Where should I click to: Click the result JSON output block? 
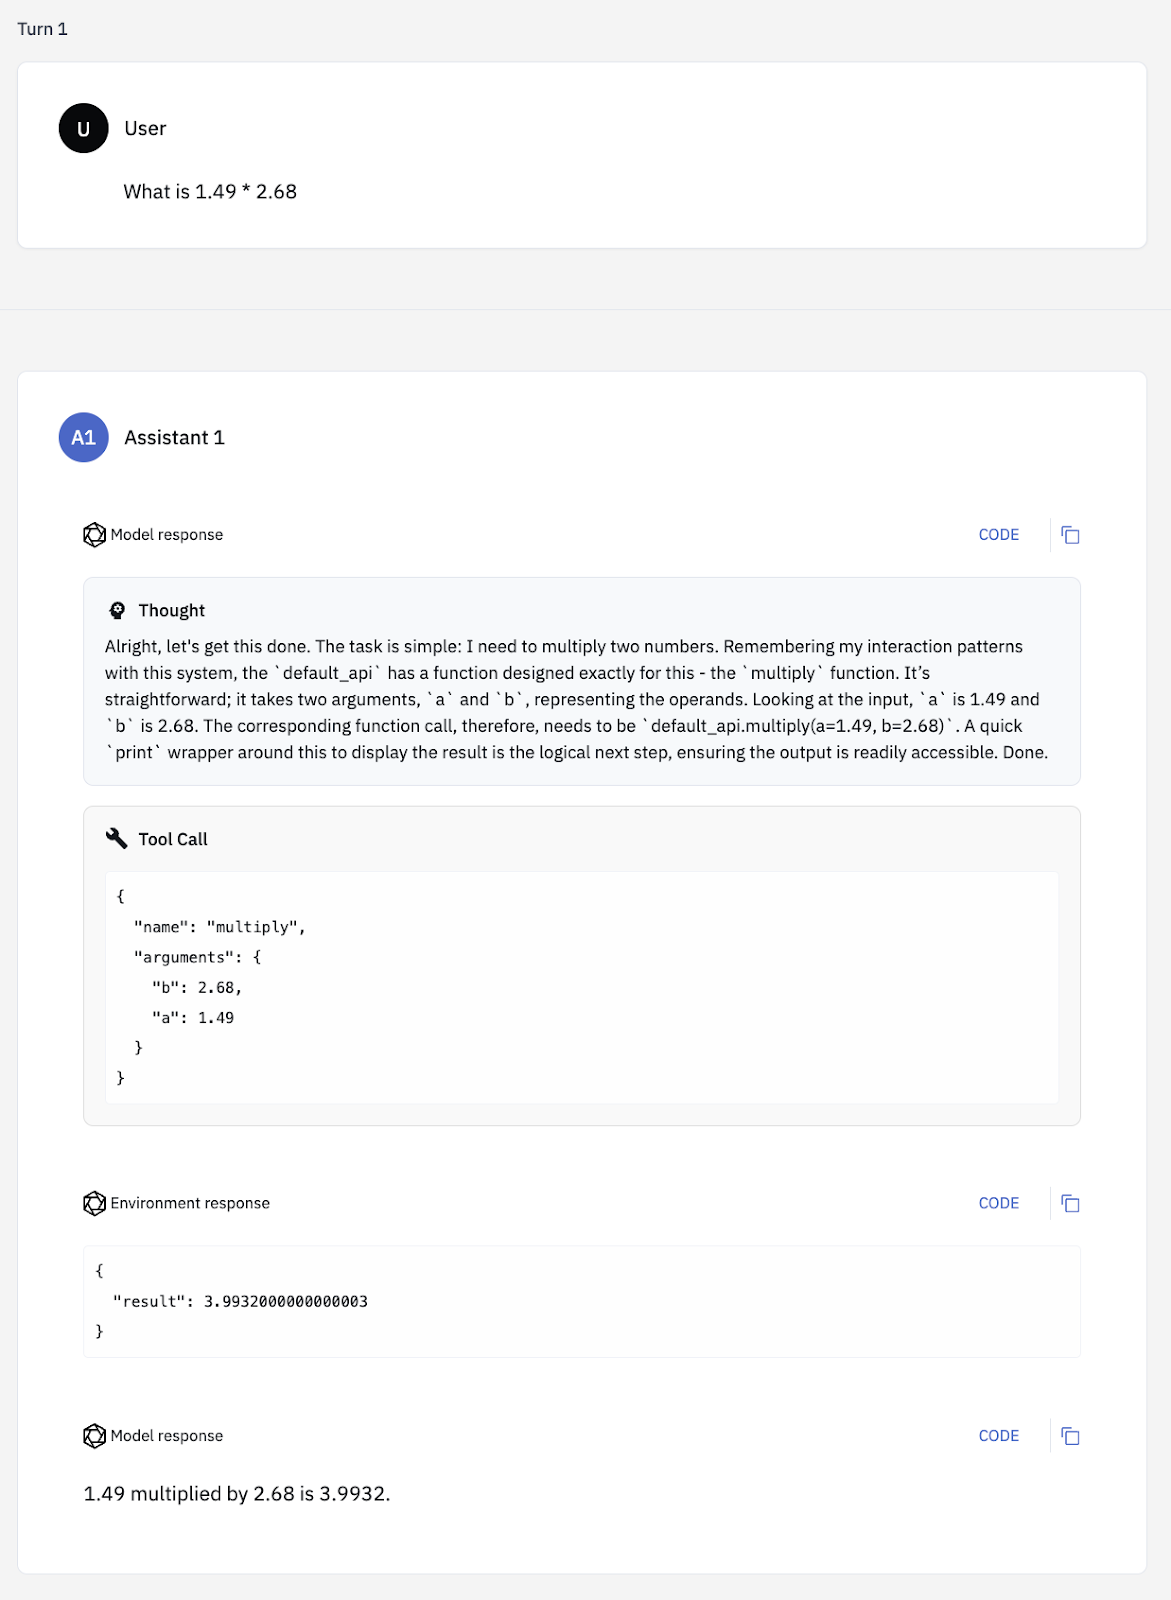[x=582, y=1301]
